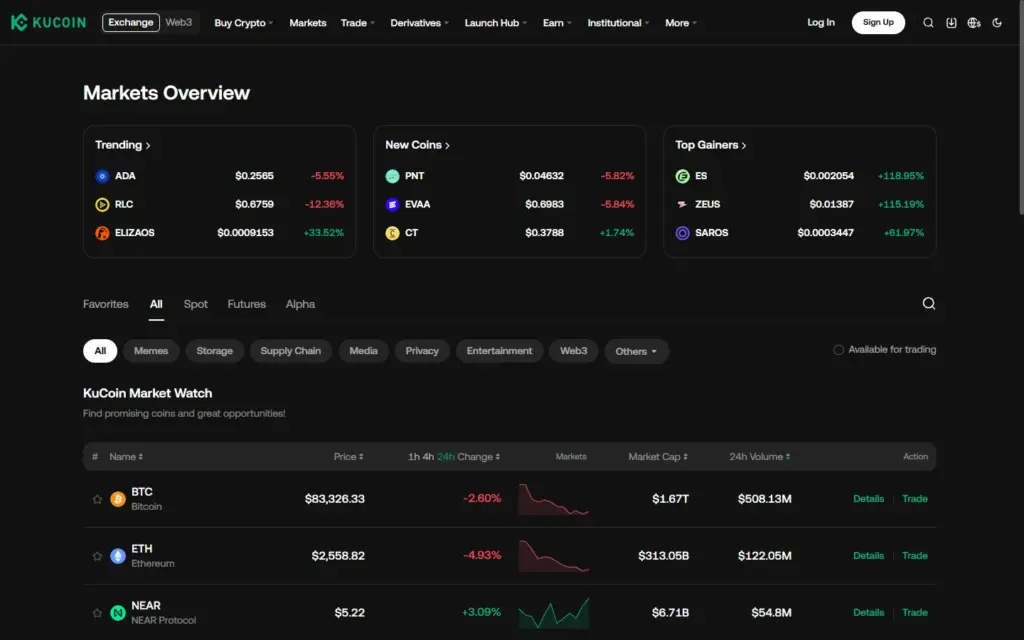Sort by Market Cap column

pyautogui.click(x=658, y=456)
